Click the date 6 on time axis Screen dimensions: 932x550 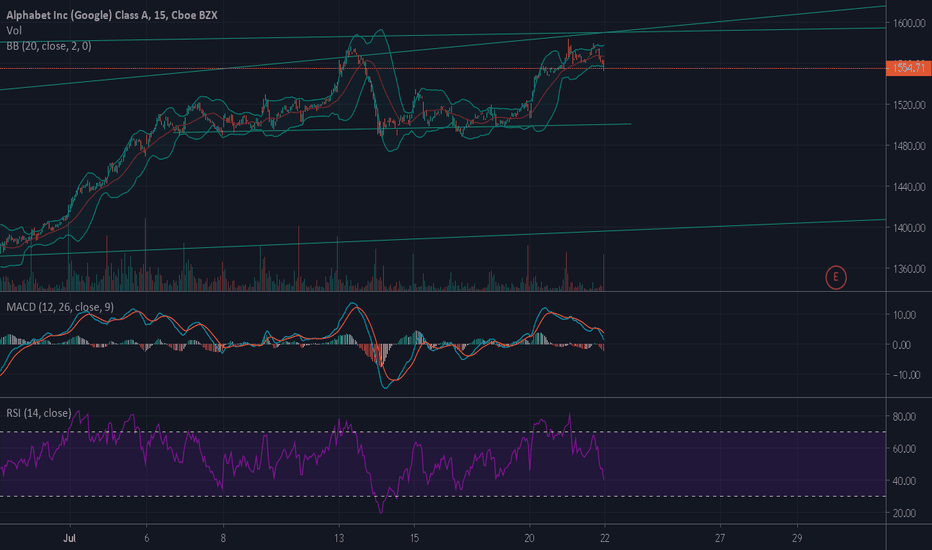(147, 538)
